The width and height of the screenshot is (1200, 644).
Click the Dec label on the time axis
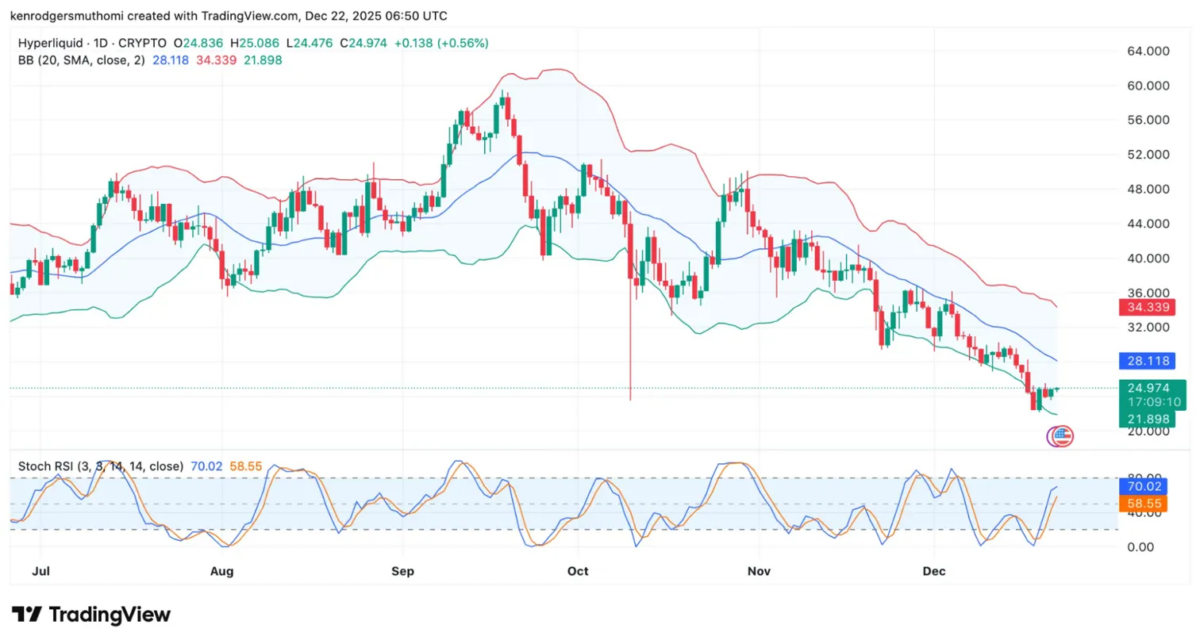pos(933,571)
